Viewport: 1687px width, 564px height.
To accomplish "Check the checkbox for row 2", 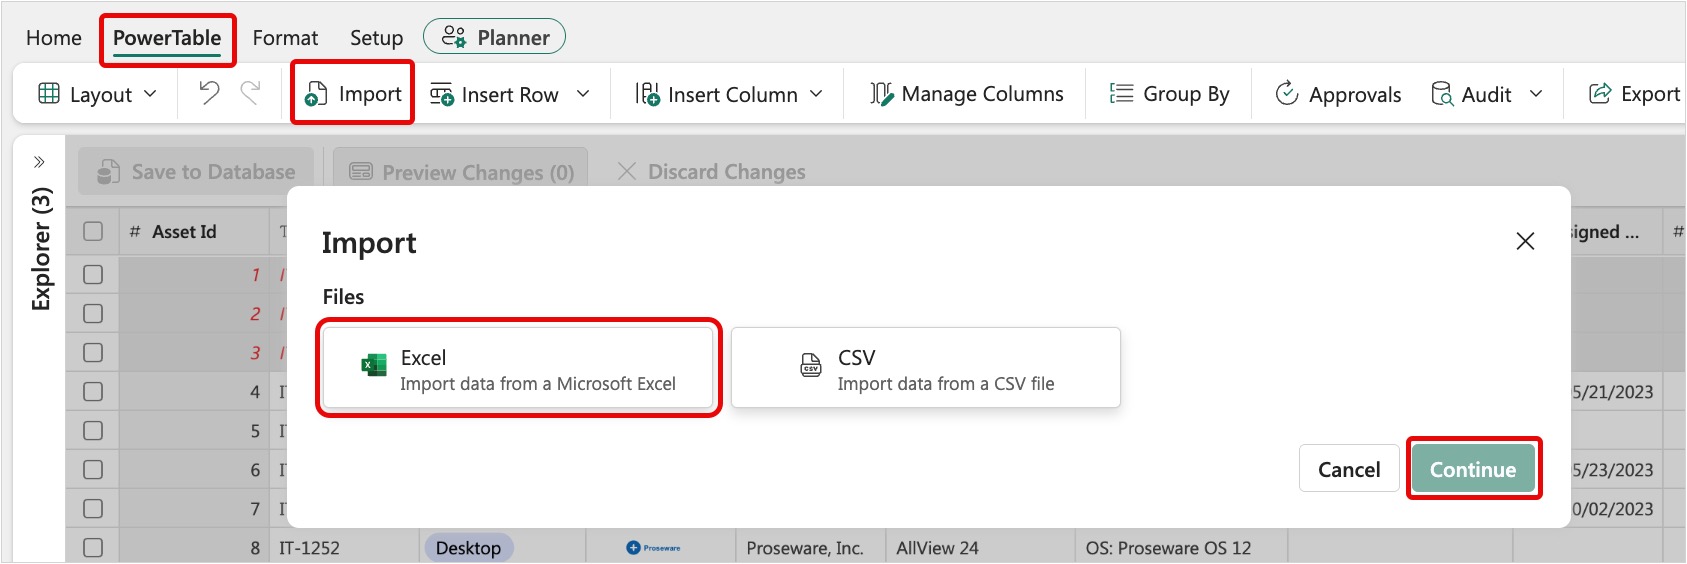I will coord(93,313).
